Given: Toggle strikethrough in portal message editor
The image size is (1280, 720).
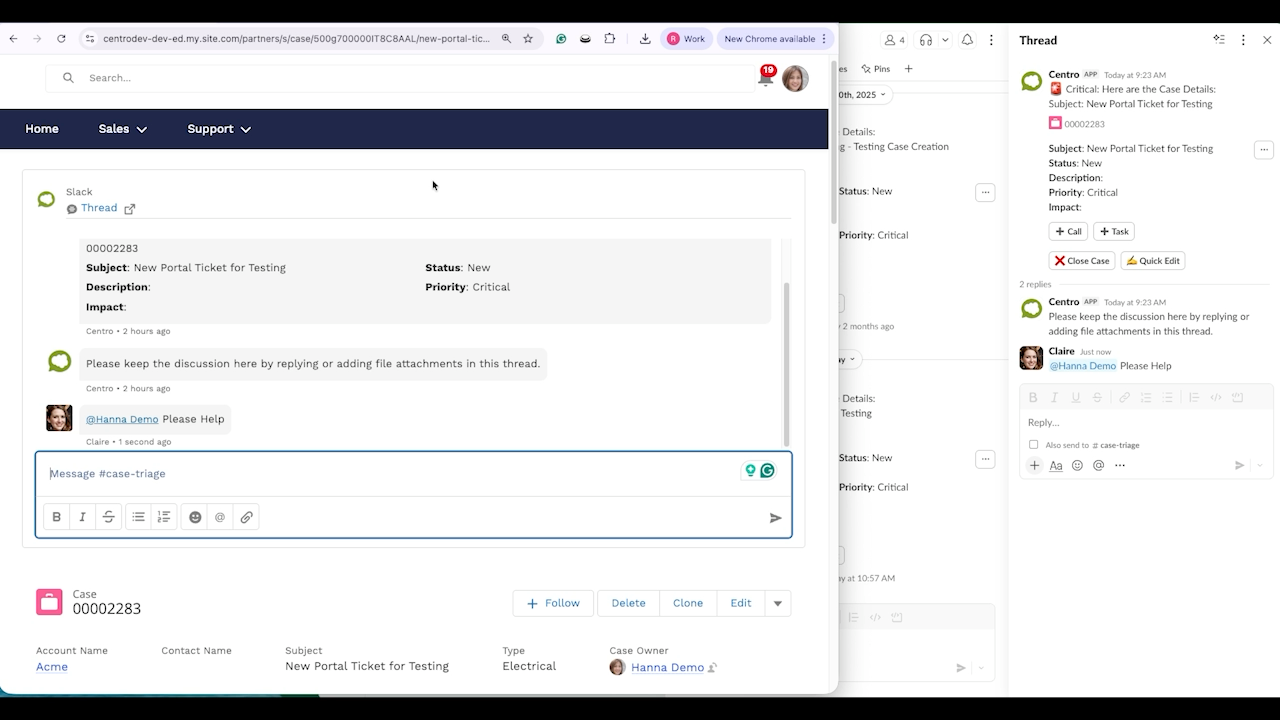Looking at the screenshot, I should coord(109,517).
